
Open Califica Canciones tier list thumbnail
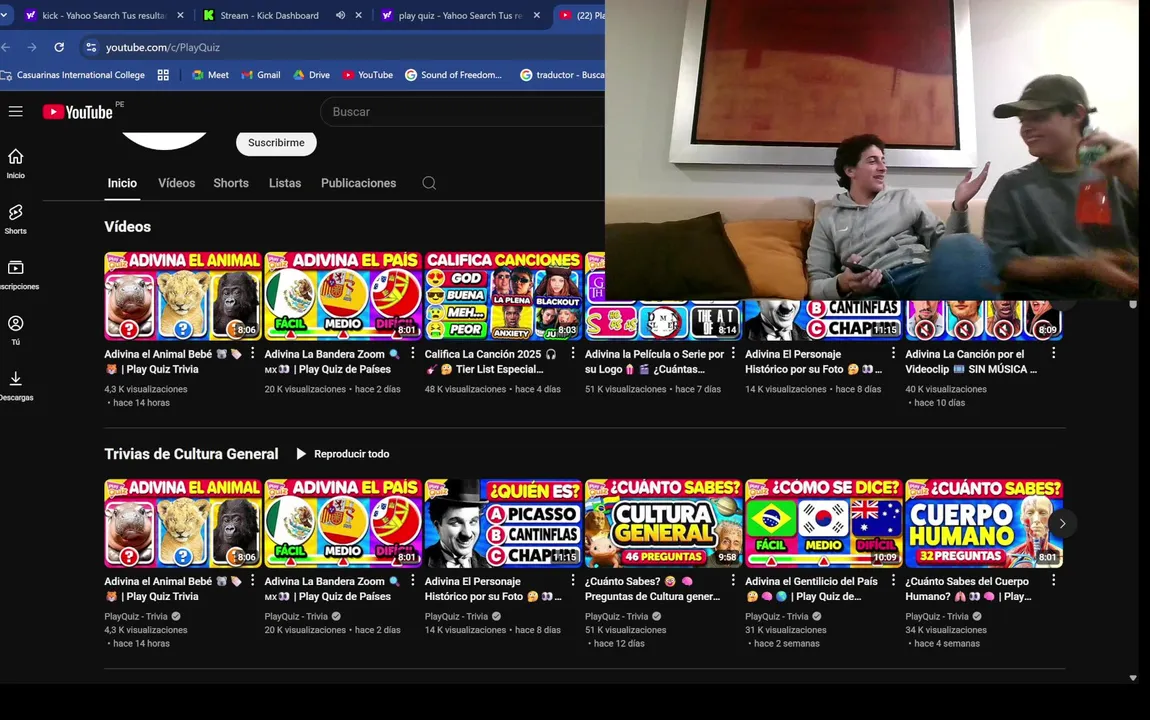click(503, 295)
